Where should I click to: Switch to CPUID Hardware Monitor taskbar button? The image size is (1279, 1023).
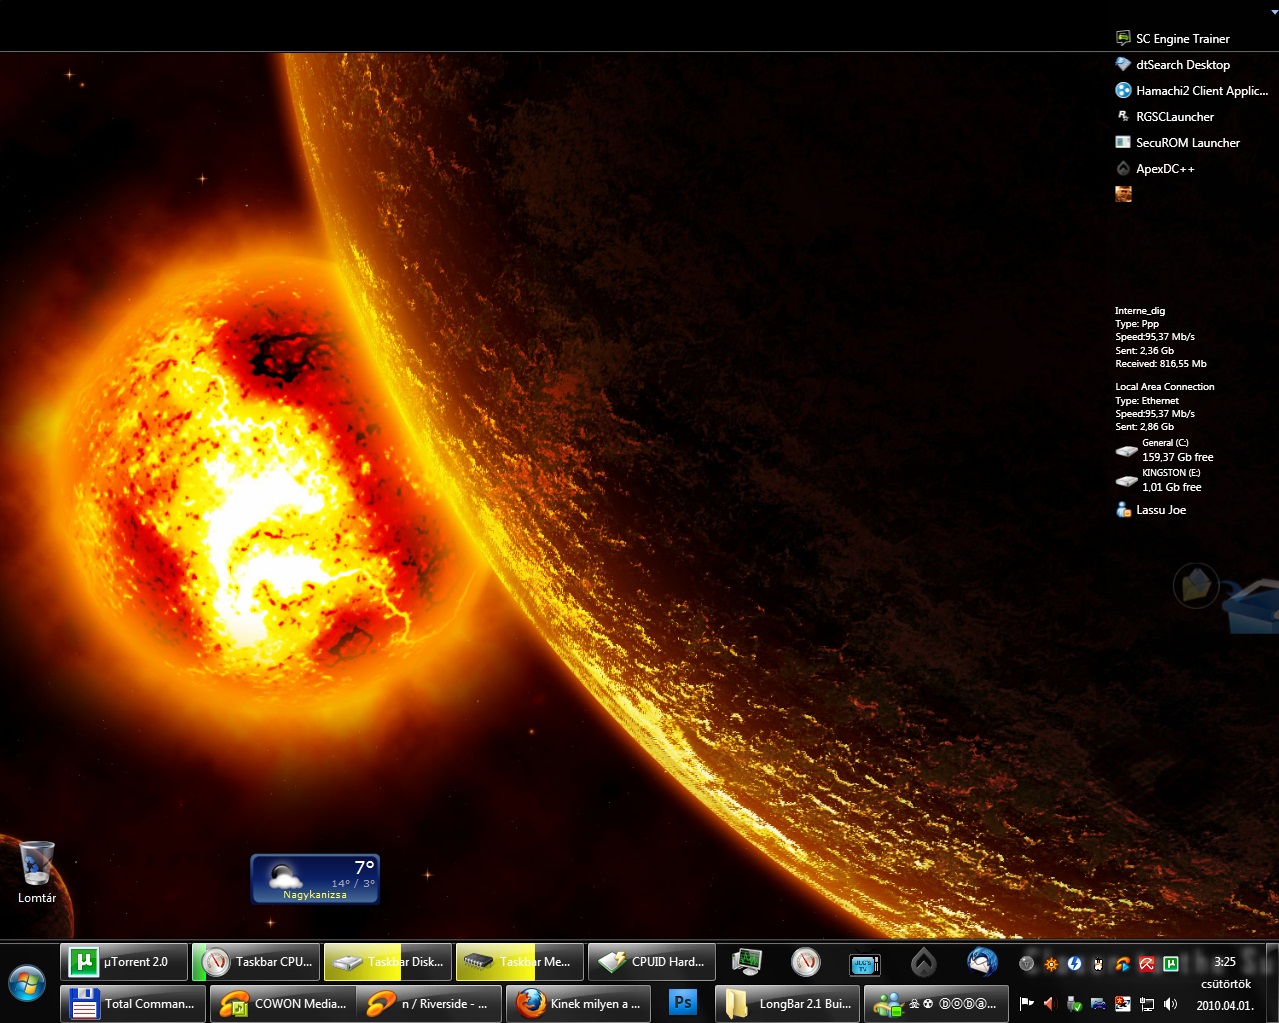[652, 962]
